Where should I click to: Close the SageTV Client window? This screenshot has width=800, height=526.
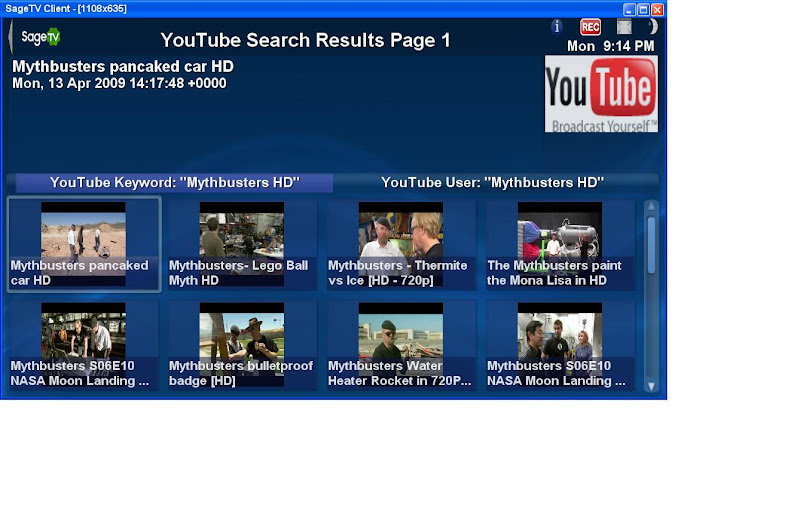658,9
